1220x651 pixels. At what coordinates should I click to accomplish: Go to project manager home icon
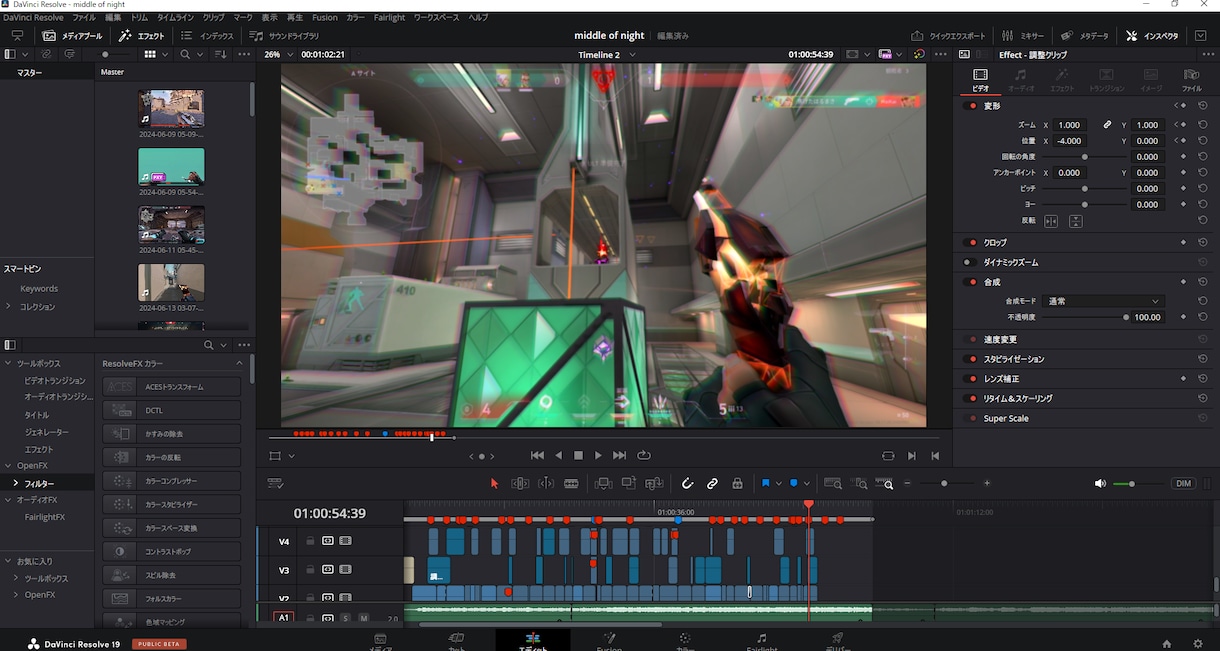(1167, 643)
